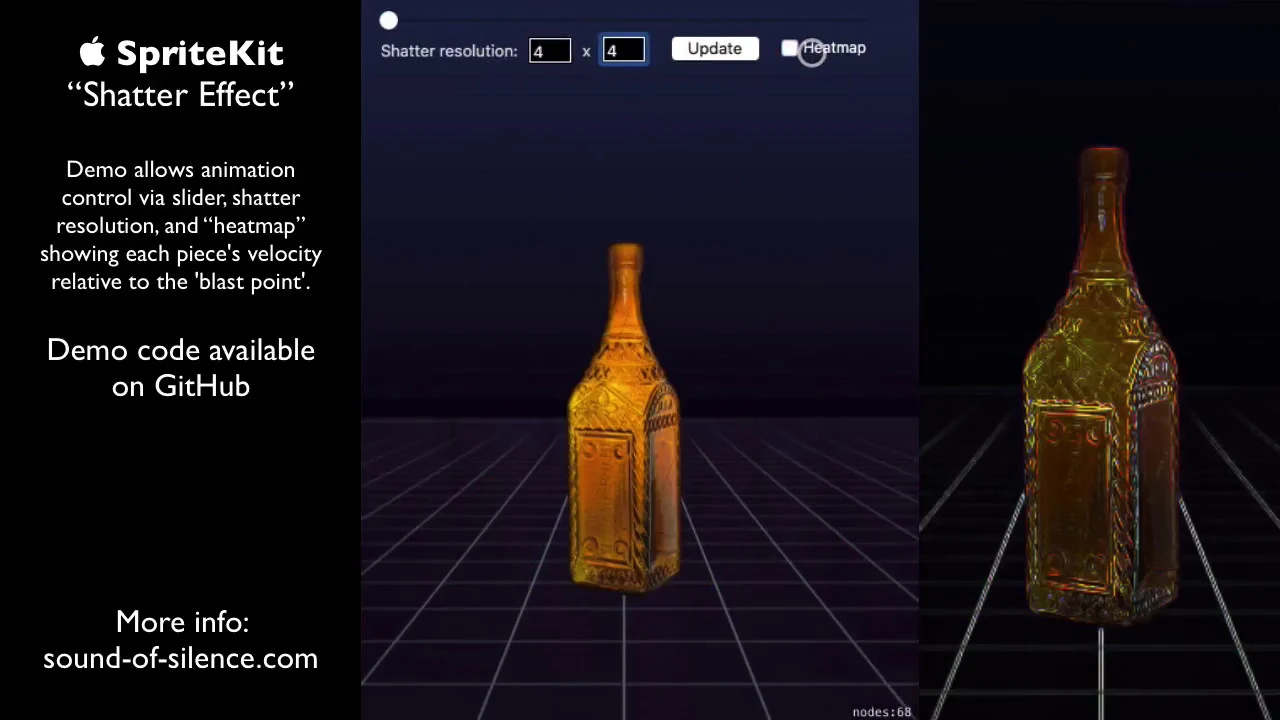Click the 'Demo code available on GitHub' text
The width and height of the screenshot is (1280, 720).
pyautogui.click(x=181, y=367)
